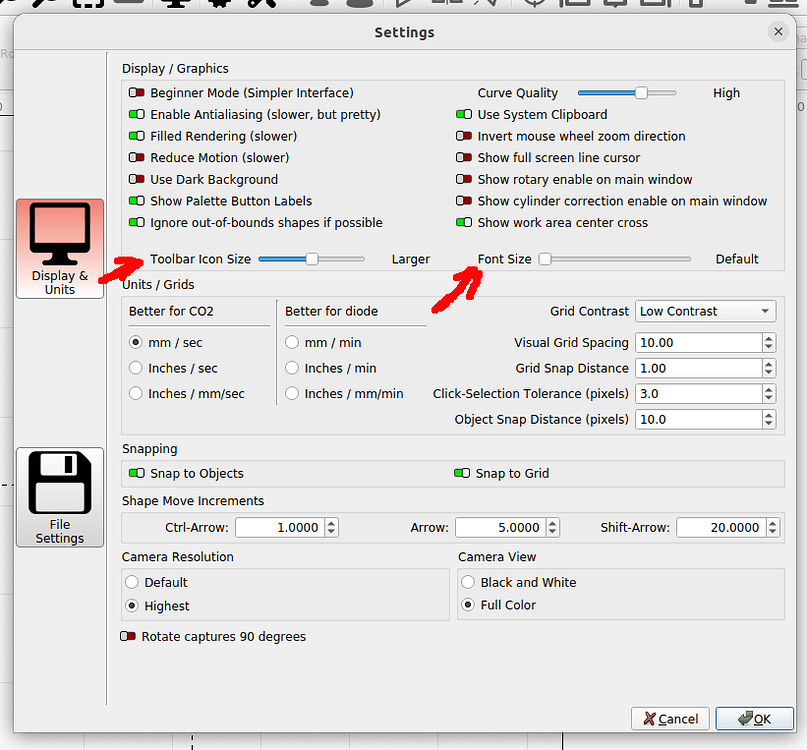Open the Grid Contrast dropdown
Image resolution: width=807 pixels, height=750 pixels.
(705, 311)
